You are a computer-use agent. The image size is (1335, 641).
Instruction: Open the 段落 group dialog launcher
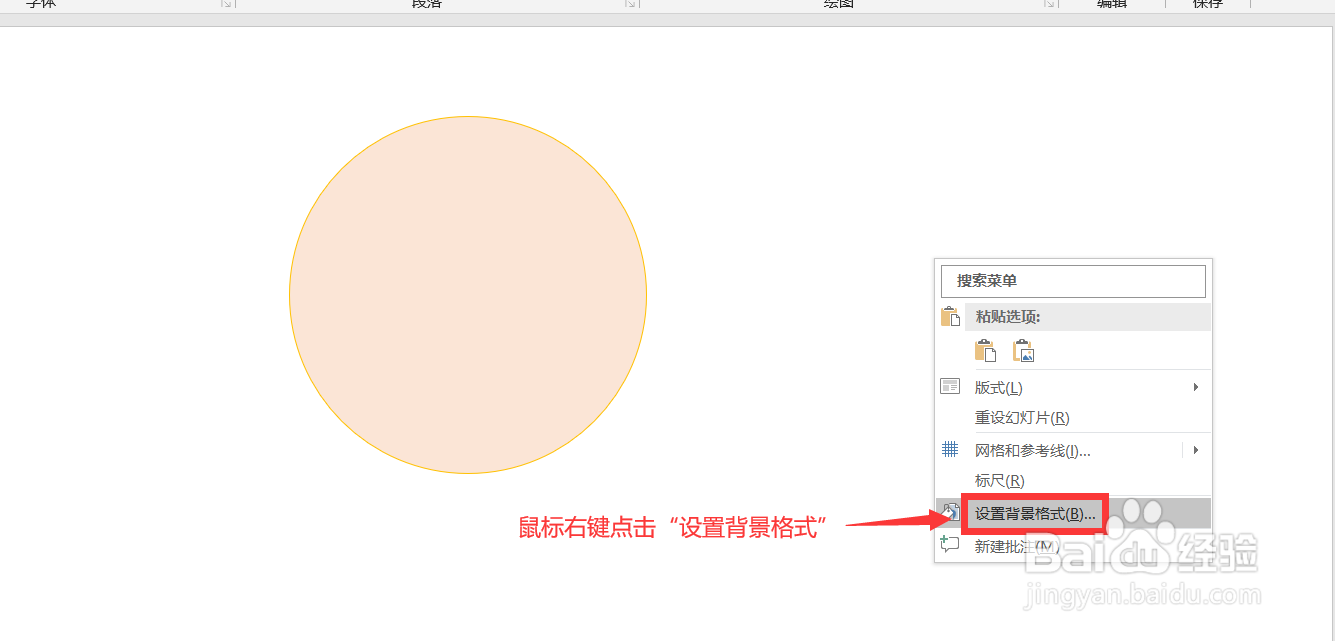tap(630, 5)
